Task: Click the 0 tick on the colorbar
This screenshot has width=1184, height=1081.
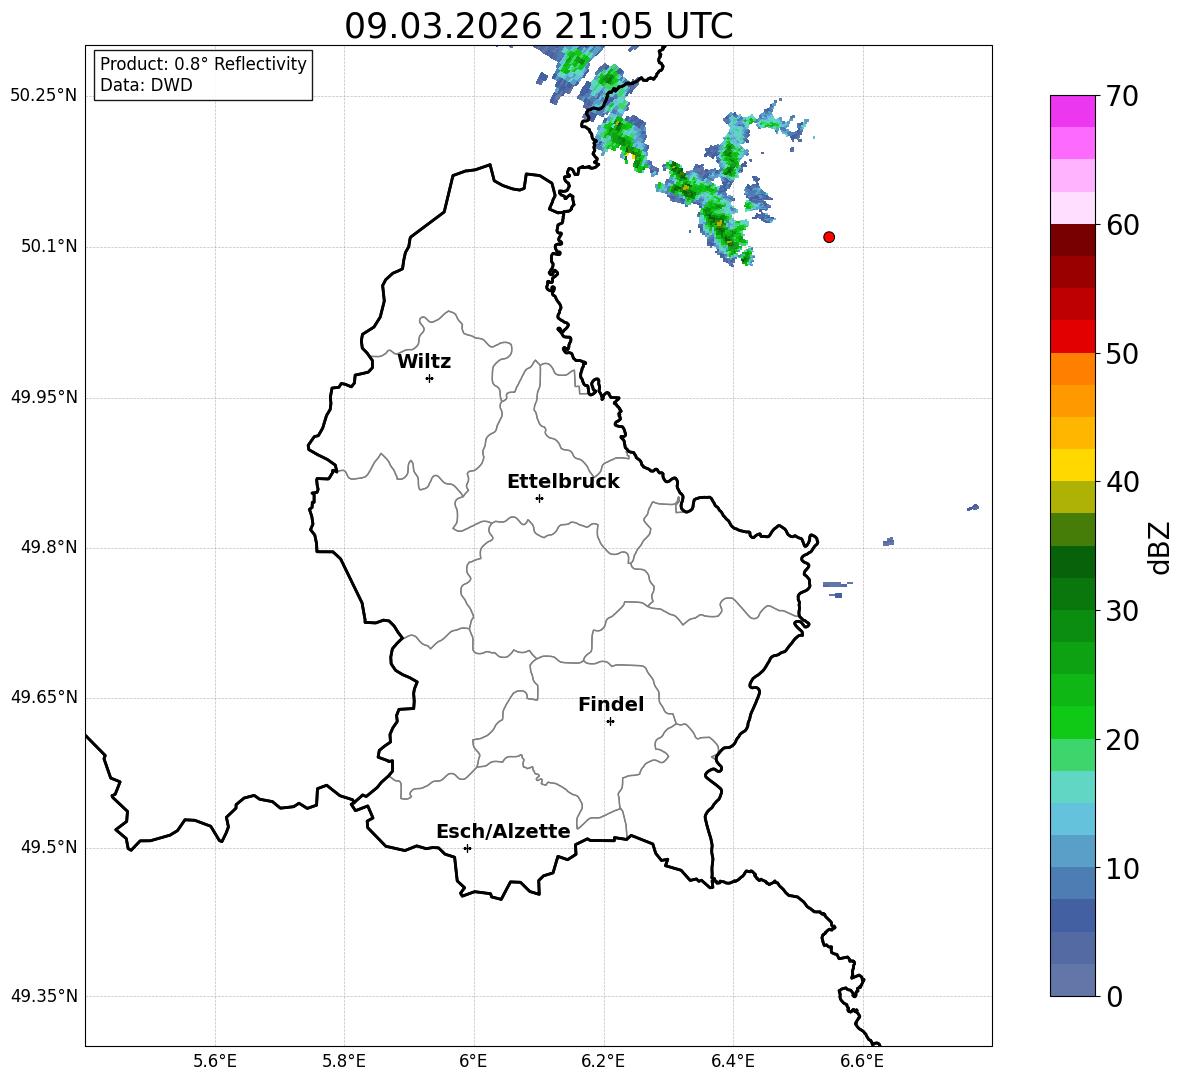Action: point(1114,996)
